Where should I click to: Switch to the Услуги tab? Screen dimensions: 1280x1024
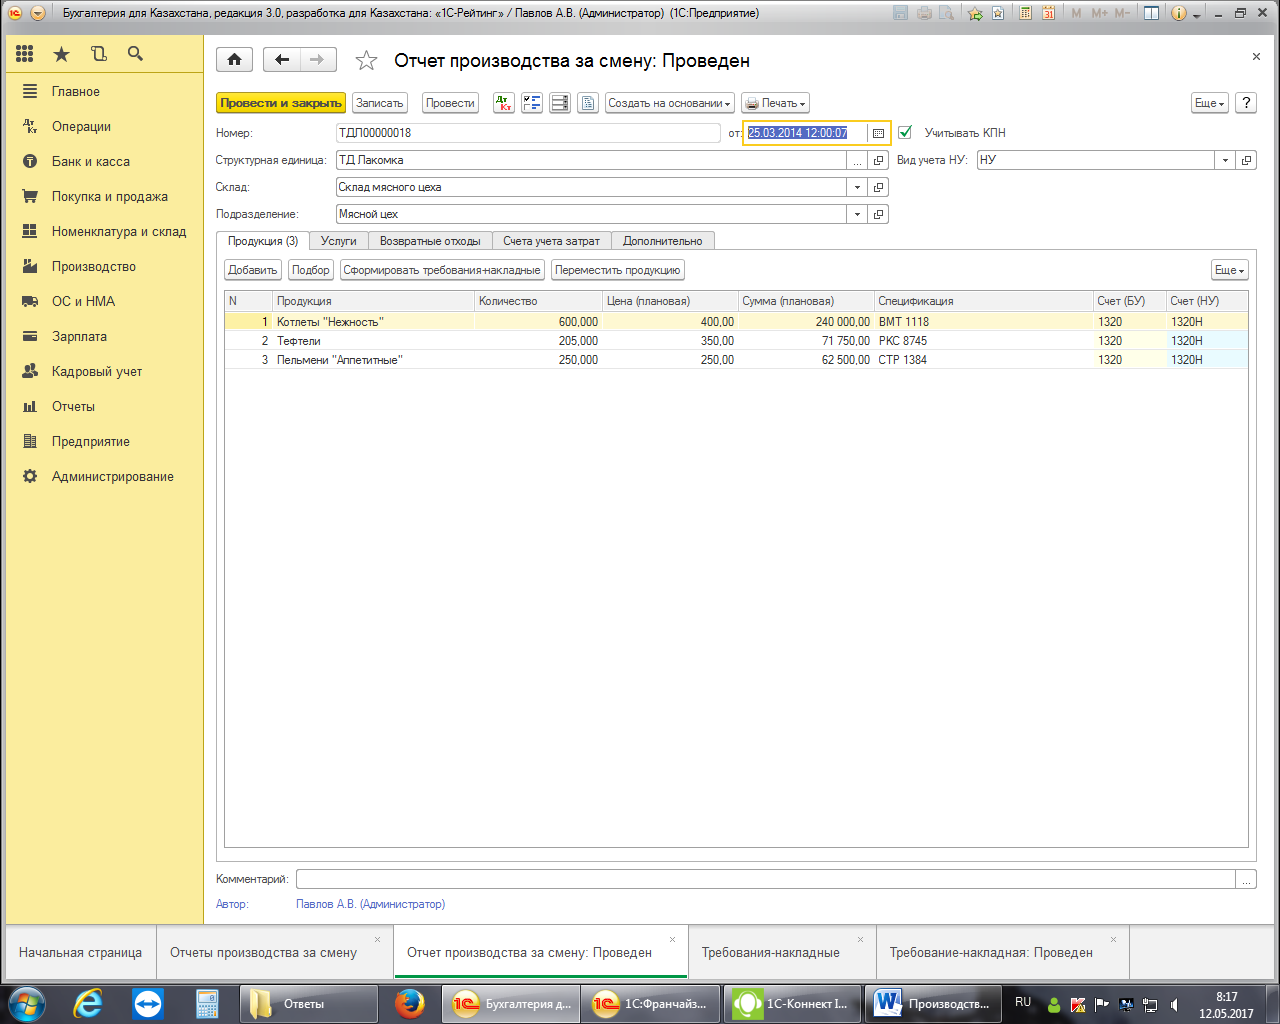(x=339, y=241)
